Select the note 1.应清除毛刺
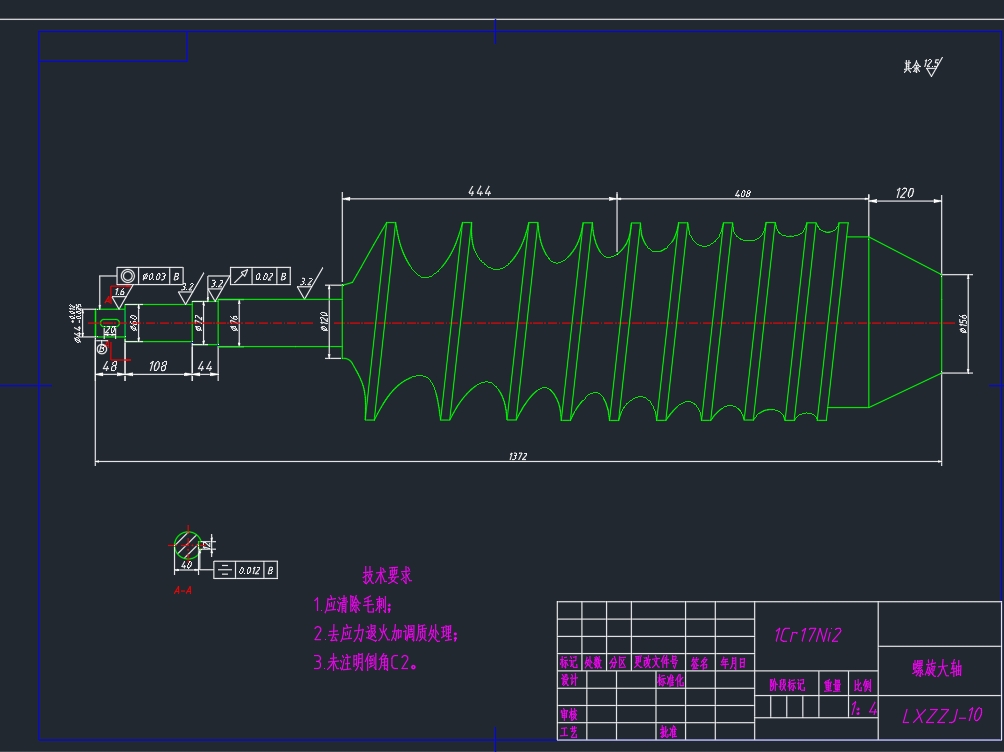 pos(353,605)
